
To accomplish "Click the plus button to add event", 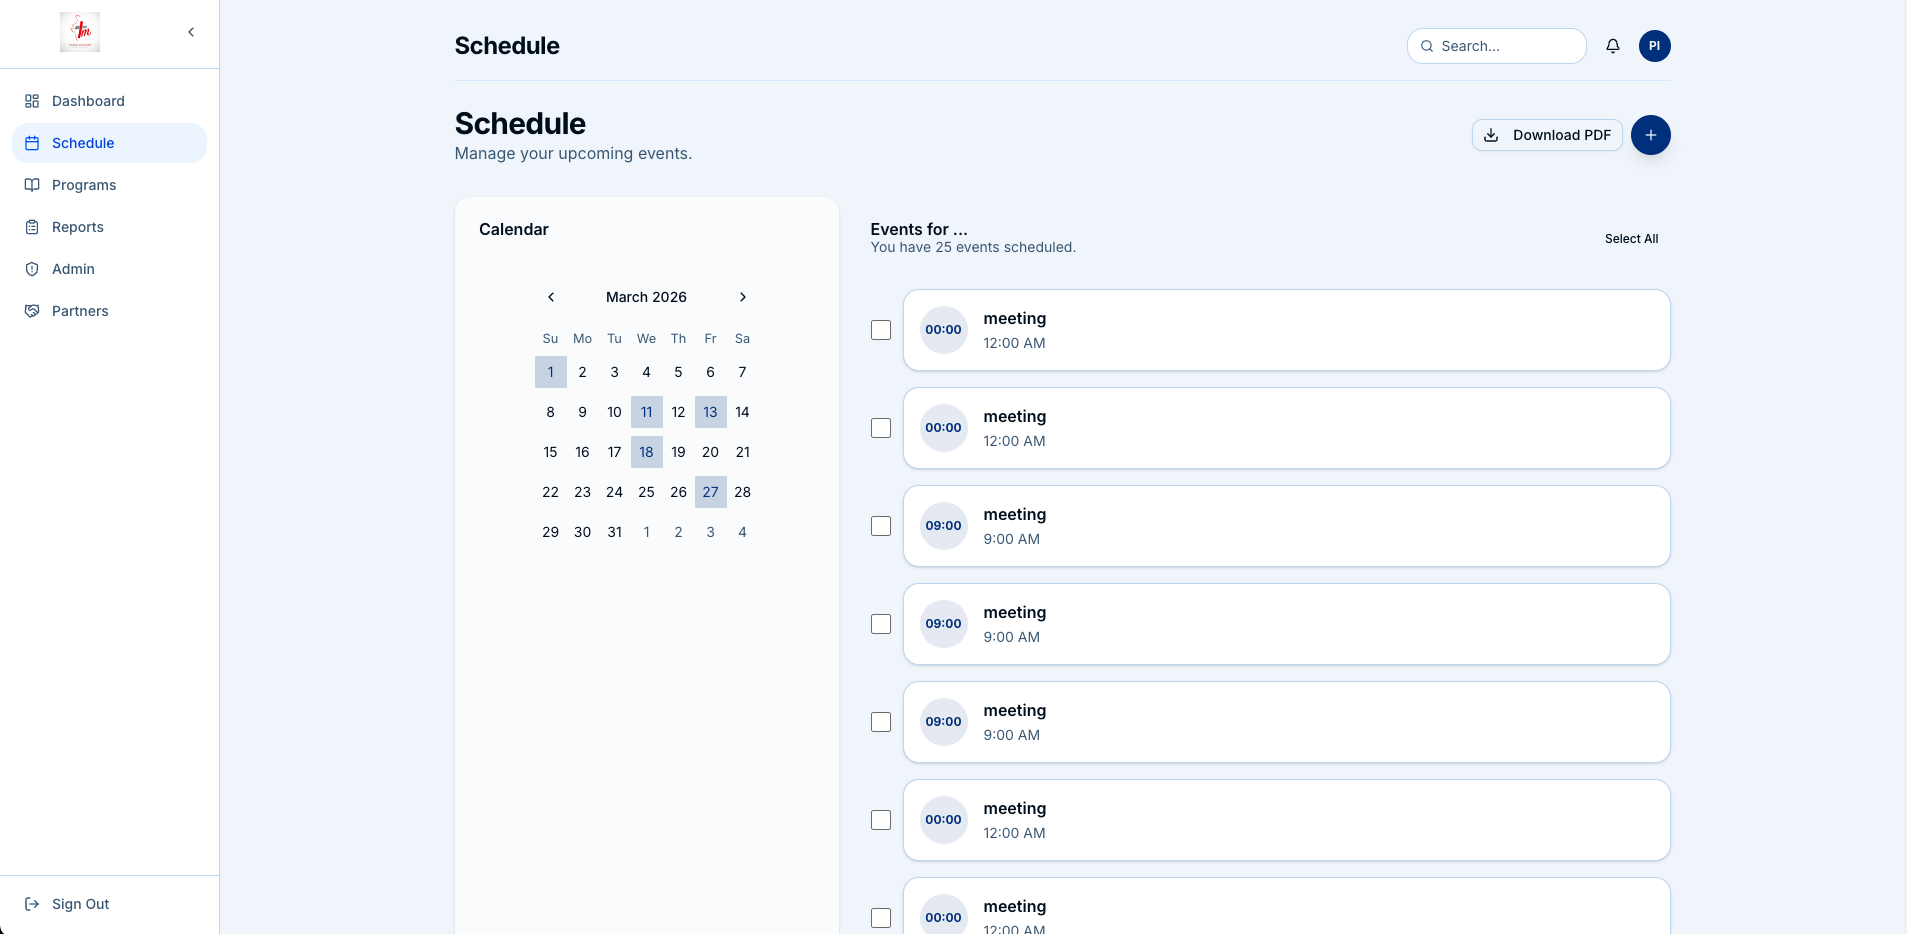I will 1650,135.
